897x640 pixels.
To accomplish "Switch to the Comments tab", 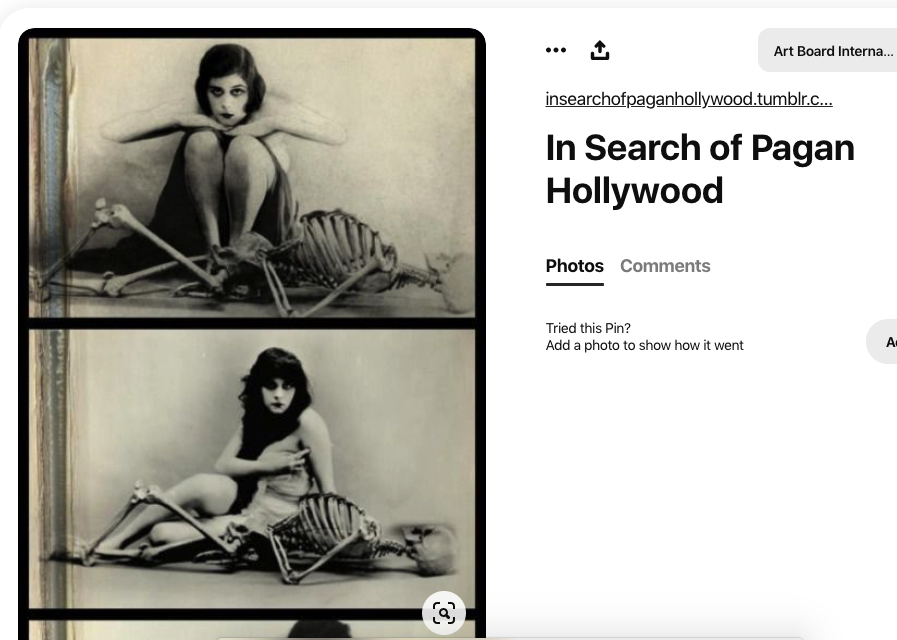I will 665,266.
